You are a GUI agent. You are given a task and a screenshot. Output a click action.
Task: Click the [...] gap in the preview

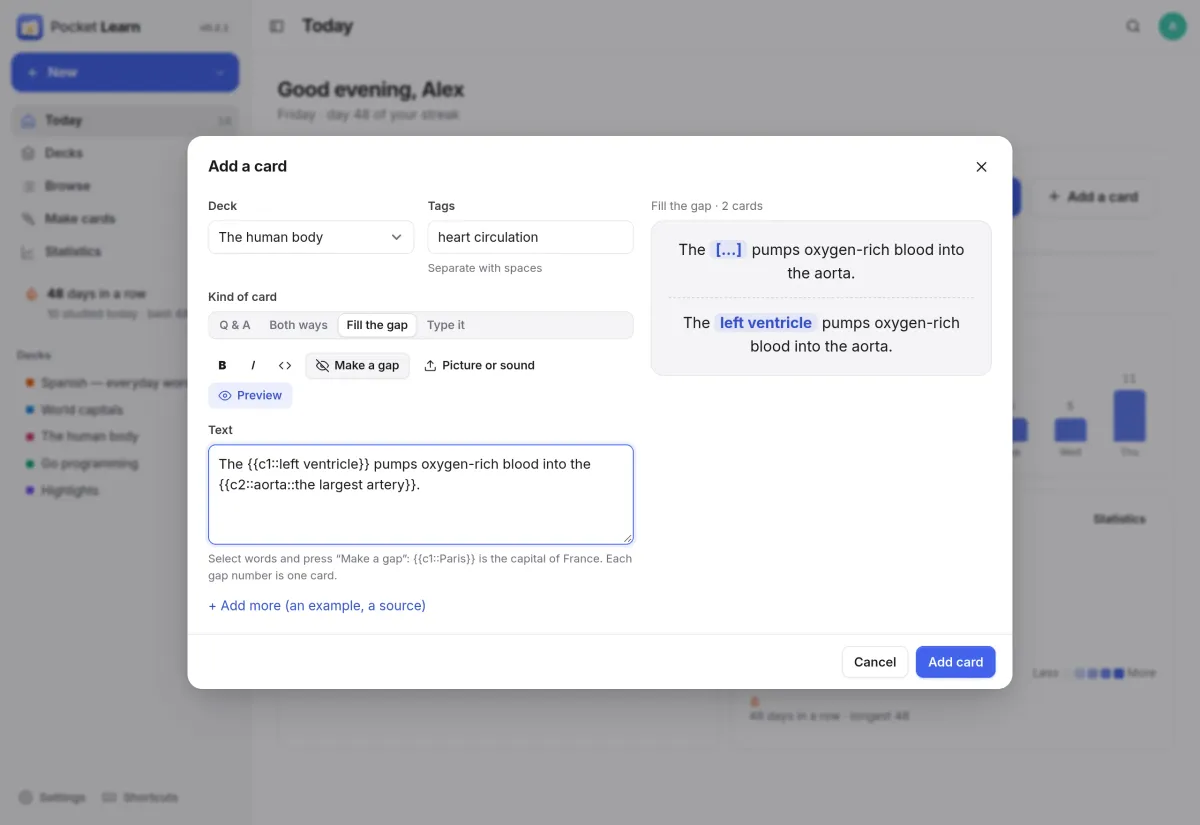point(729,250)
